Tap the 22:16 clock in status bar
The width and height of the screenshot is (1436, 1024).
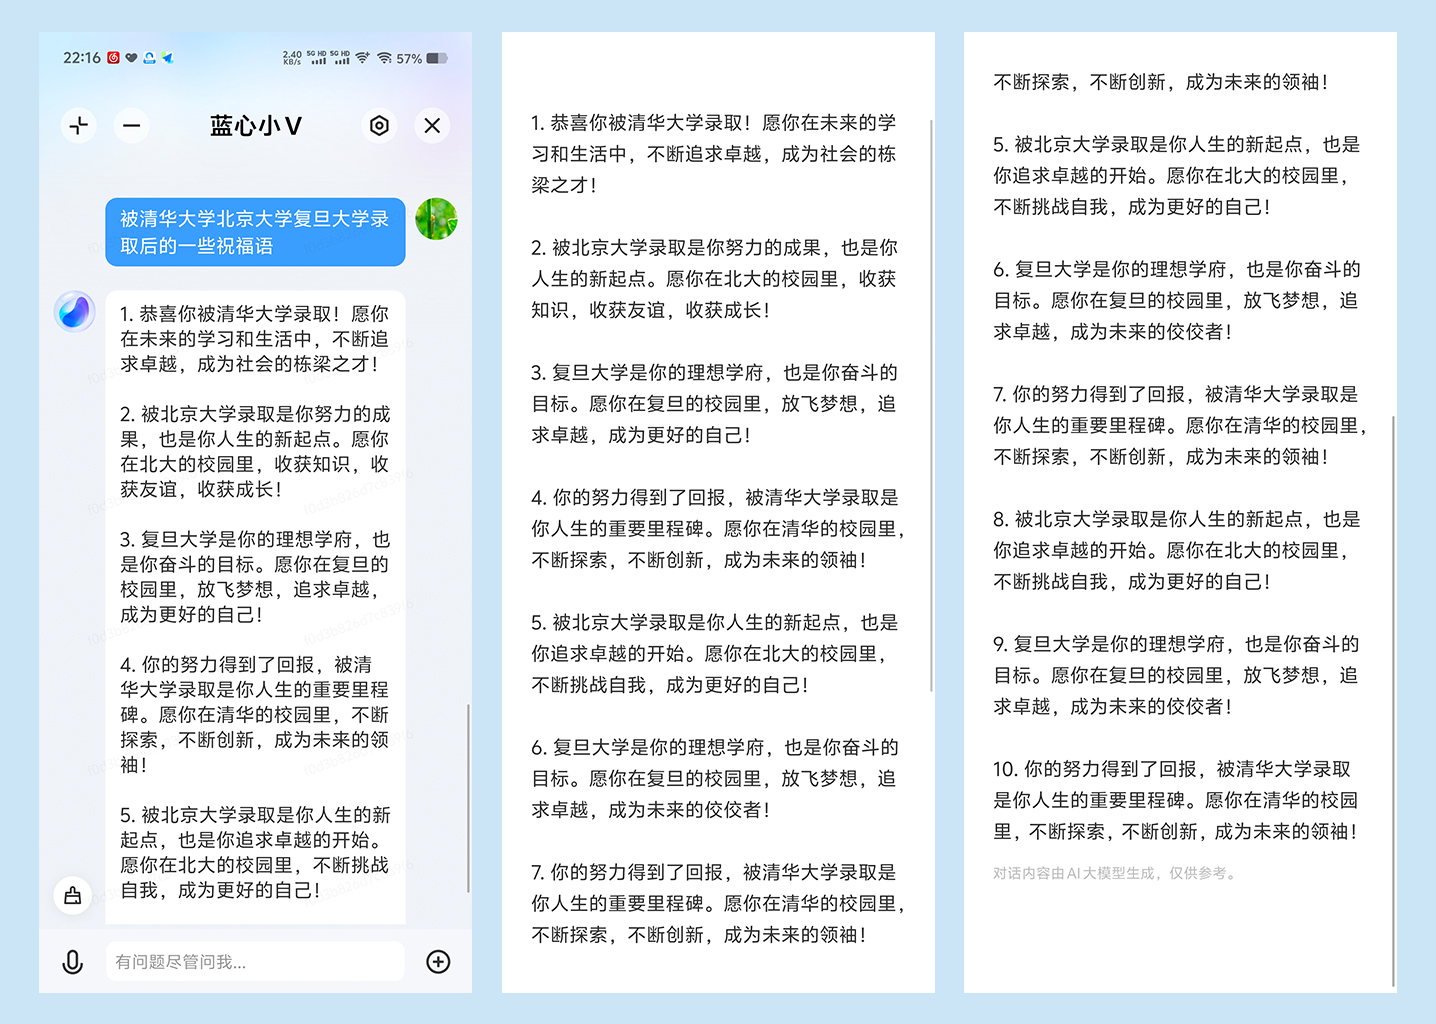(x=81, y=58)
